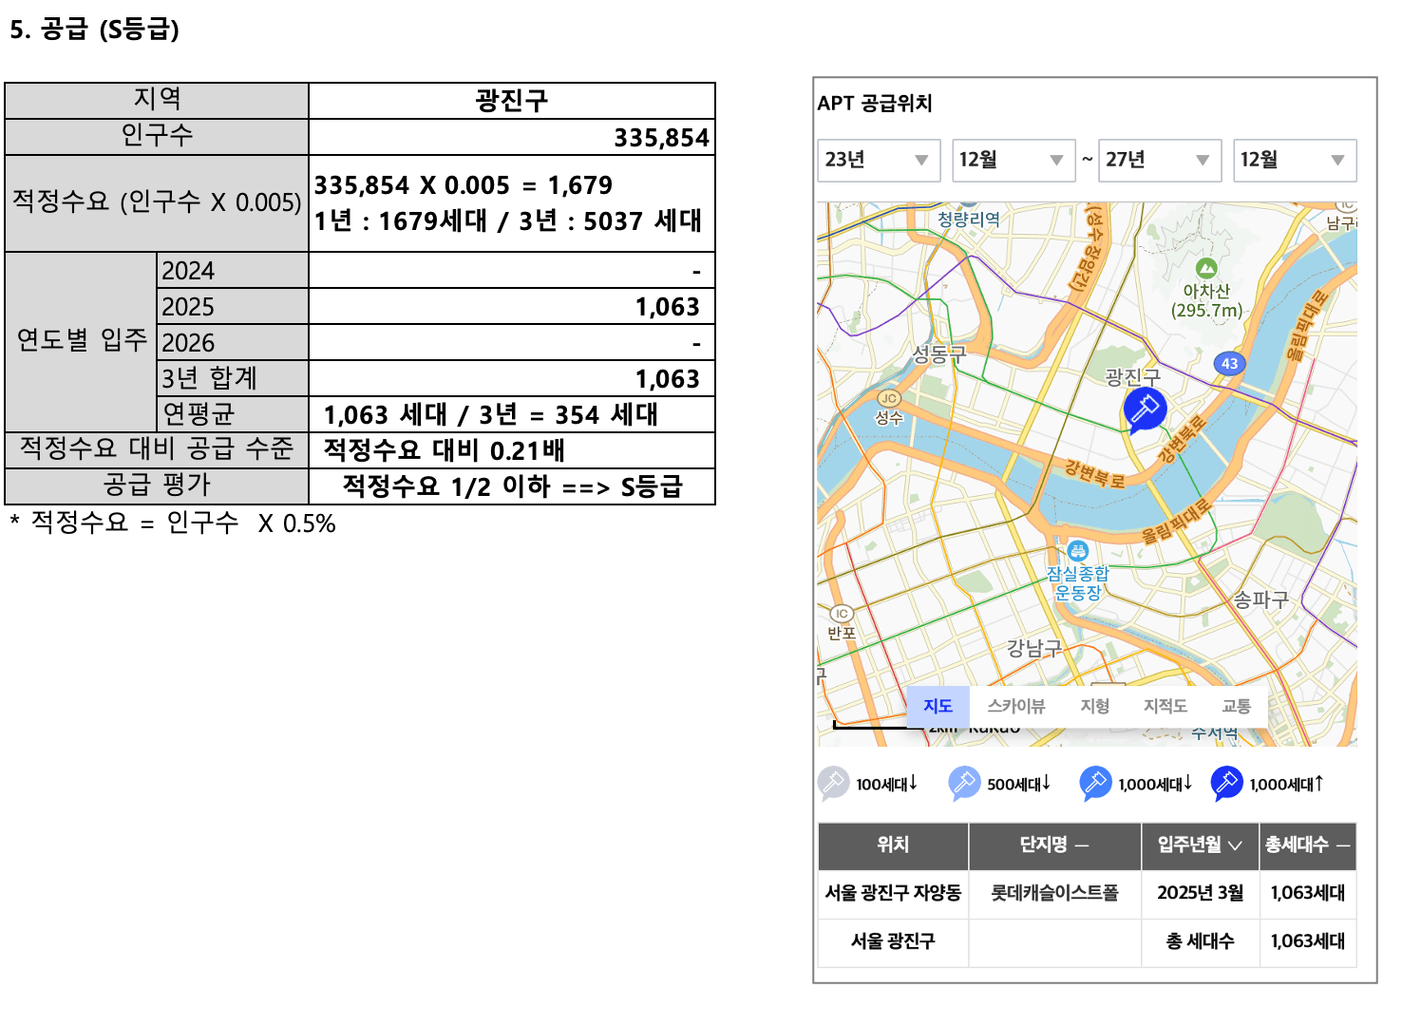Click the route 43 badge on map
Image resolution: width=1402 pixels, height=1009 pixels.
tap(1229, 364)
